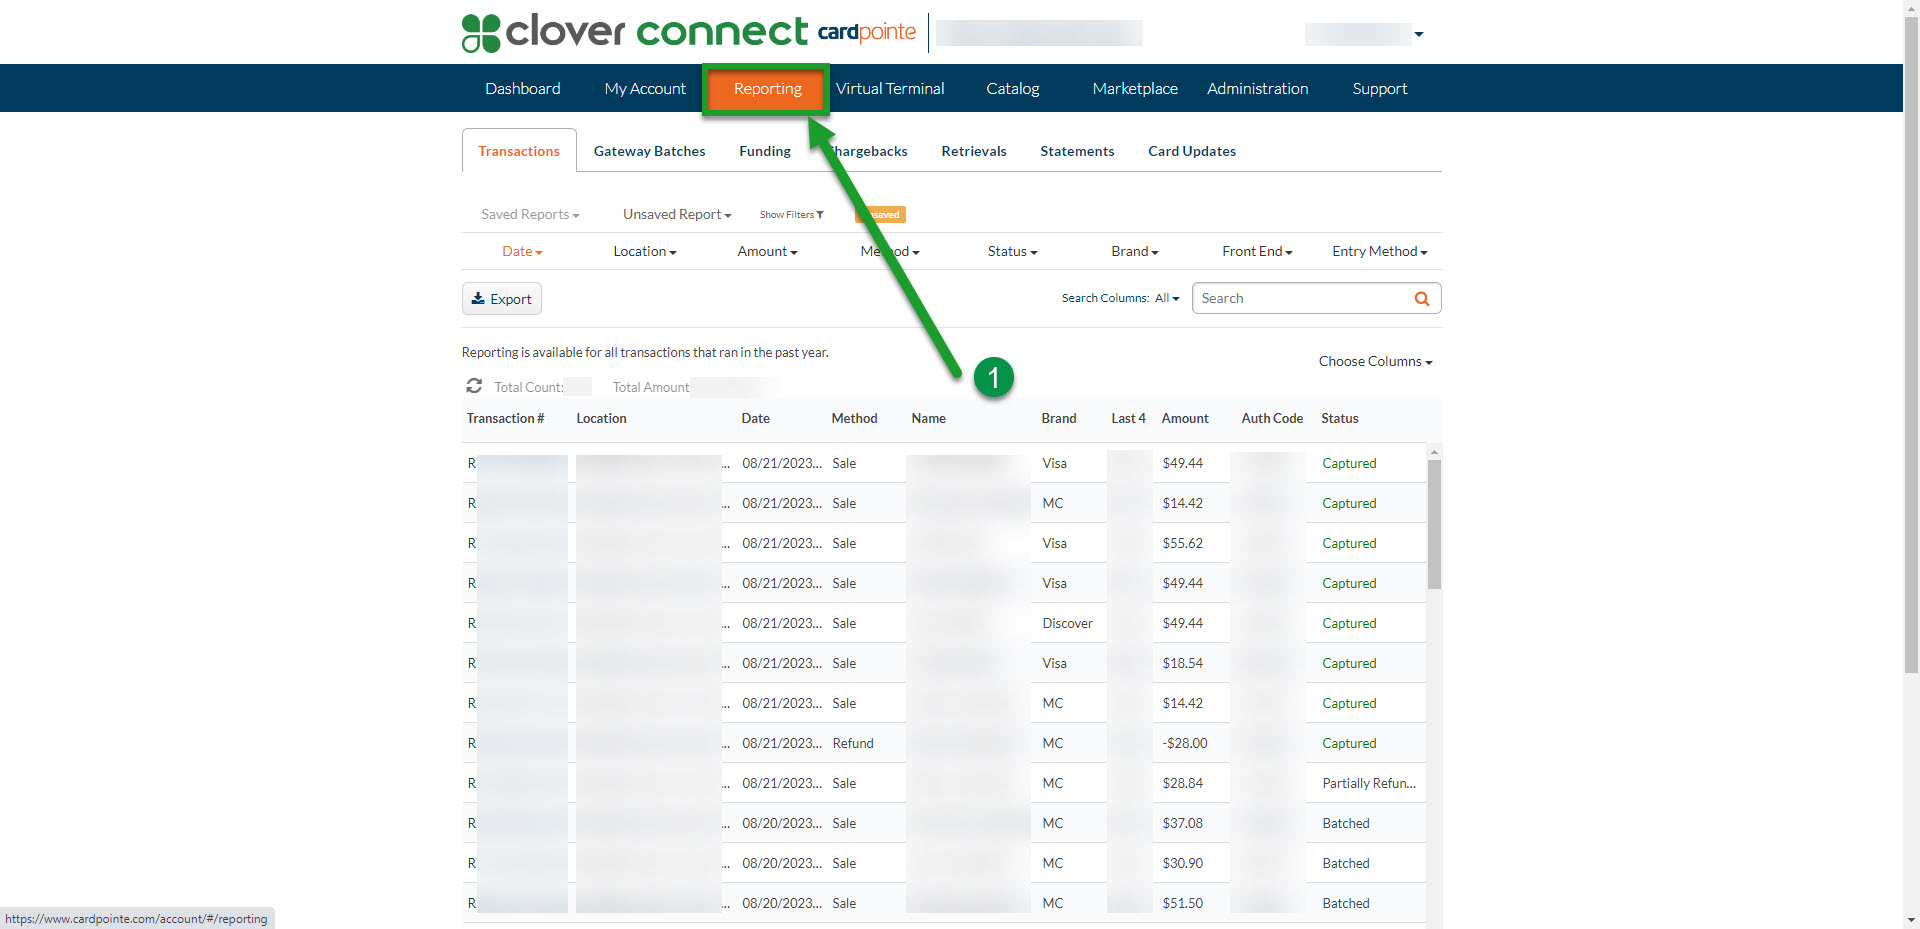Viewport: 1920px width, 929px height.
Task: Expand the Saved Reports dropdown
Action: [x=529, y=215]
